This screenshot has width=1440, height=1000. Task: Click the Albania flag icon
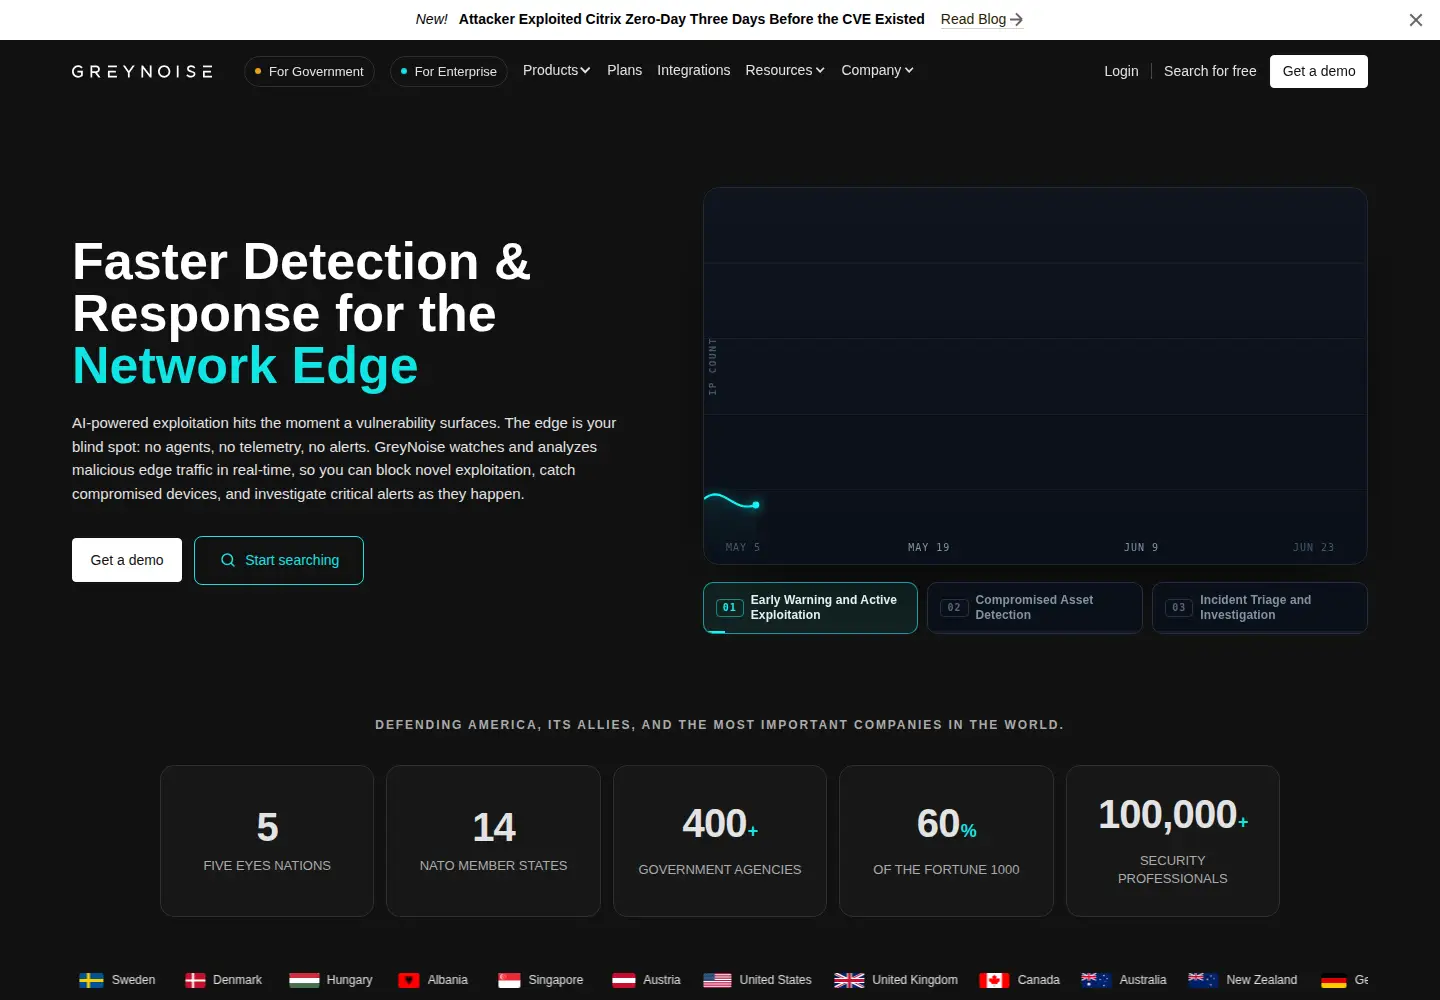[x=409, y=980]
